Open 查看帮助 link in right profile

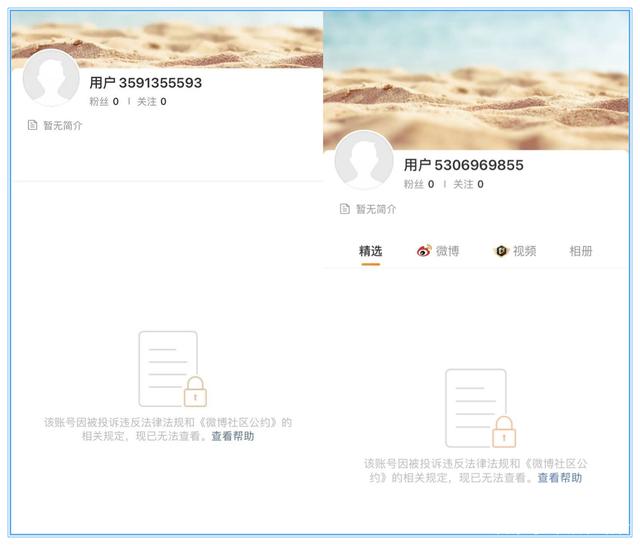(560, 478)
